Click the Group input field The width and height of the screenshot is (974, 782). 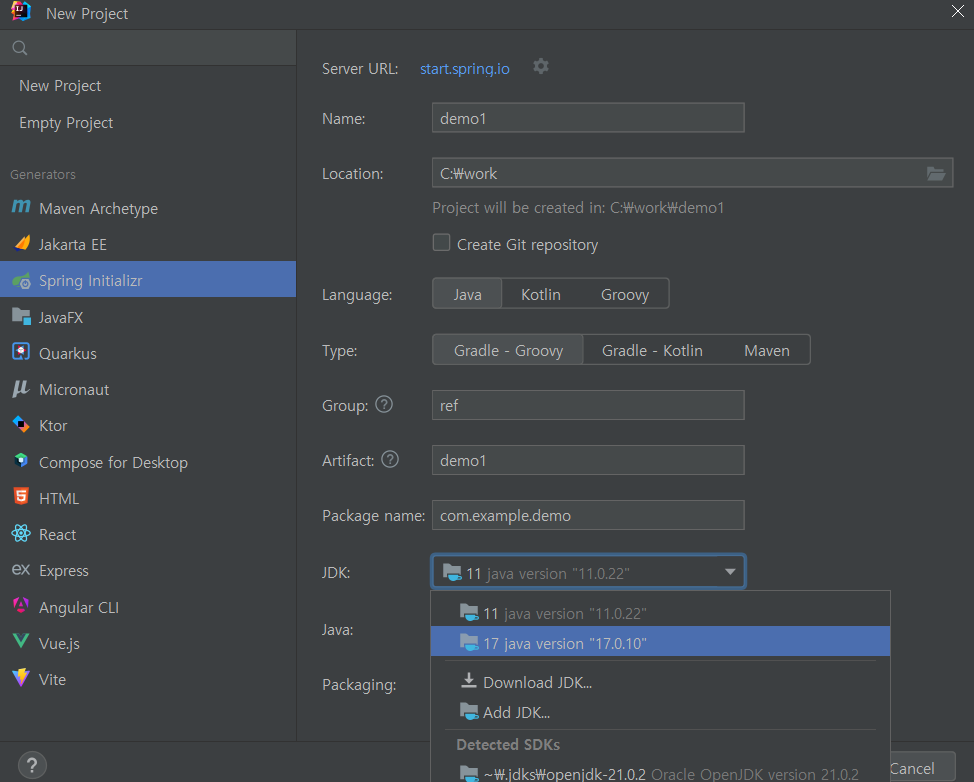click(588, 405)
